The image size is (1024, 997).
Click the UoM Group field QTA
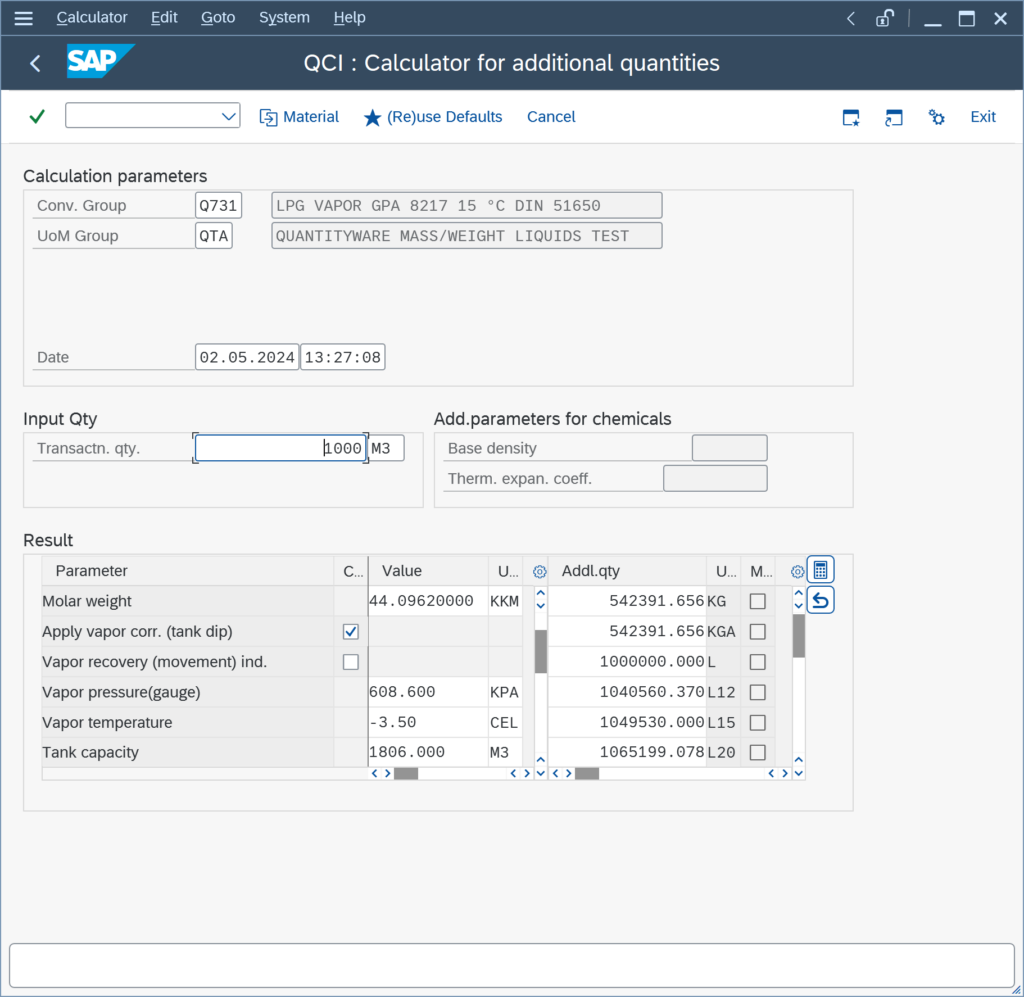tap(214, 236)
